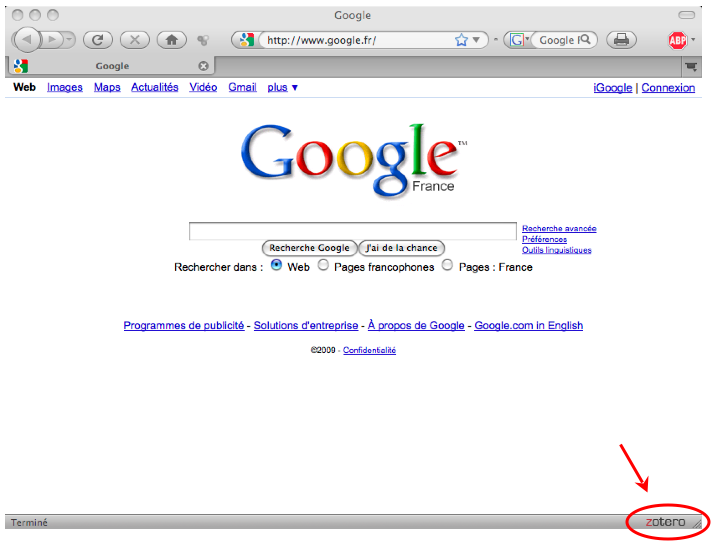Go forward with the Forward arrow button
This screenshot has width=717, height=545.
[x=52, y=40]
